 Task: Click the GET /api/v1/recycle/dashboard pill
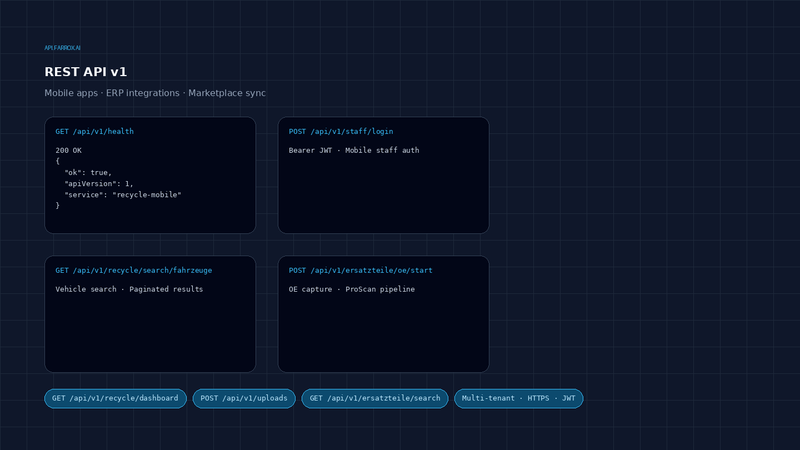click(x=115, y=398)
